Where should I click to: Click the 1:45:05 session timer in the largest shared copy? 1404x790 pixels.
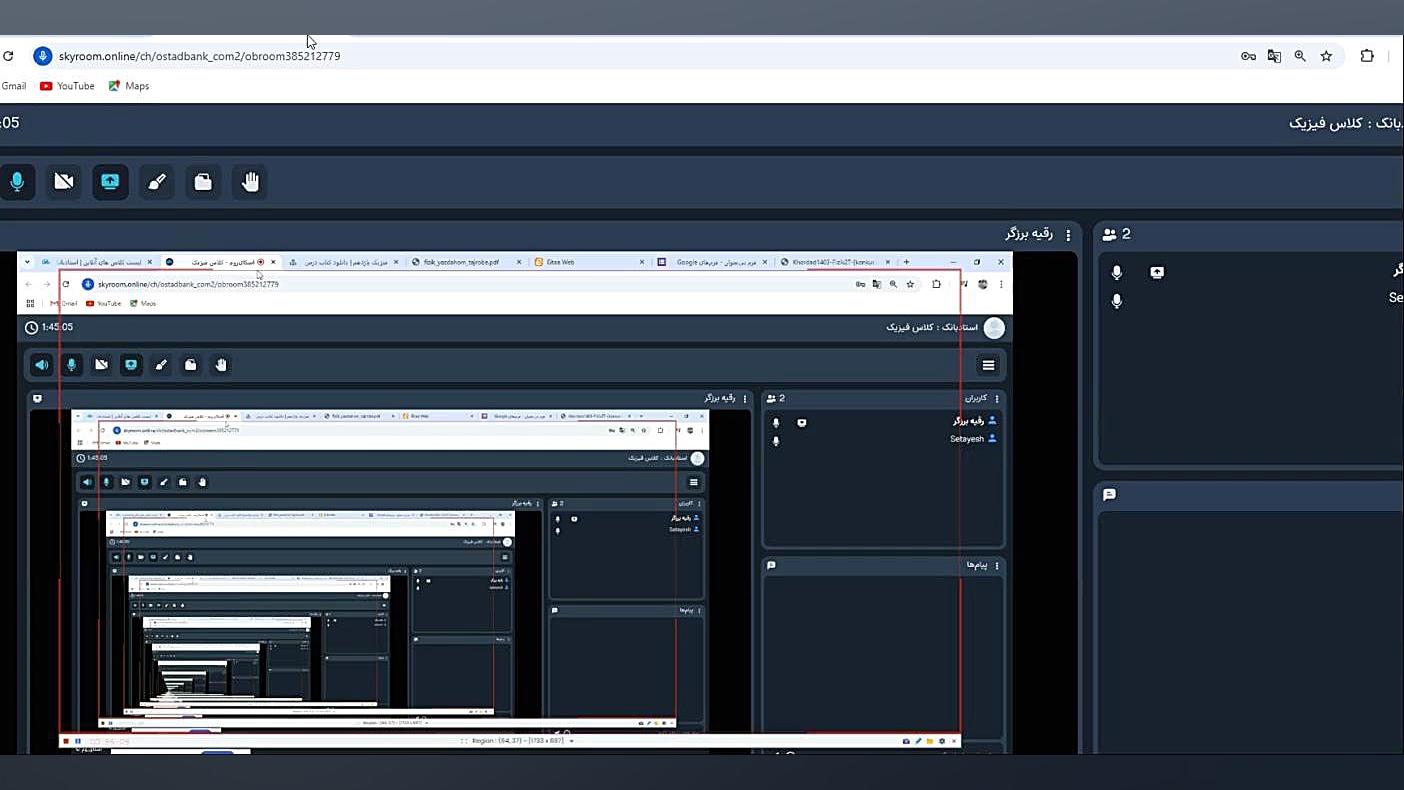[x=49, y=327]
